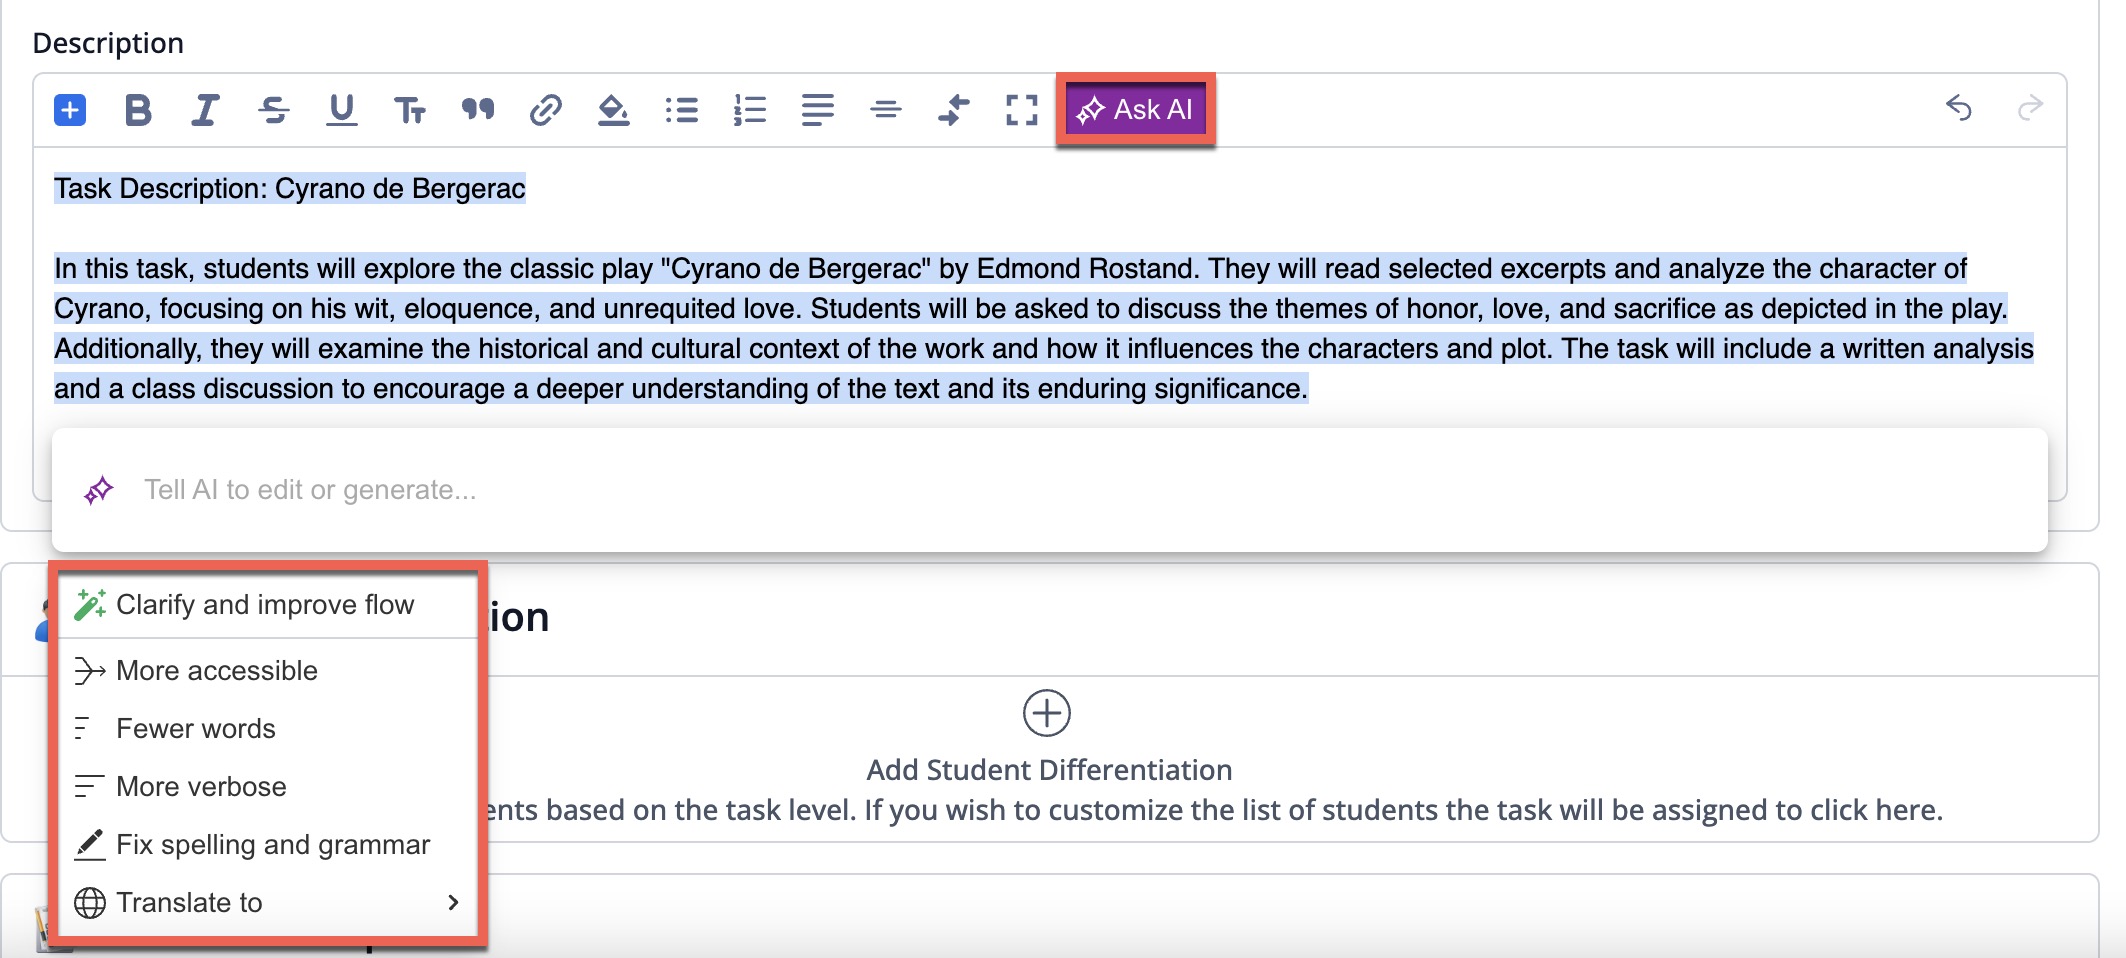Toggle italic formatting

pyautogui.click(x=205, y=110)
